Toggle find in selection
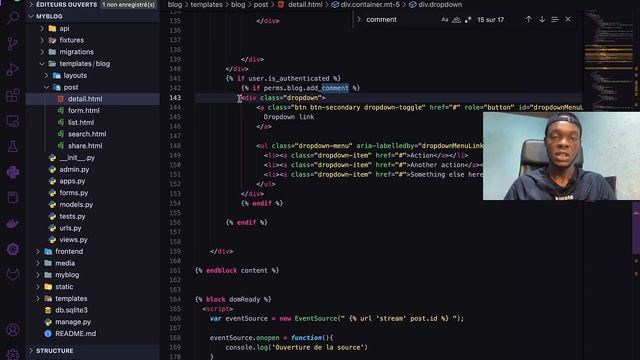 [555, 19]
